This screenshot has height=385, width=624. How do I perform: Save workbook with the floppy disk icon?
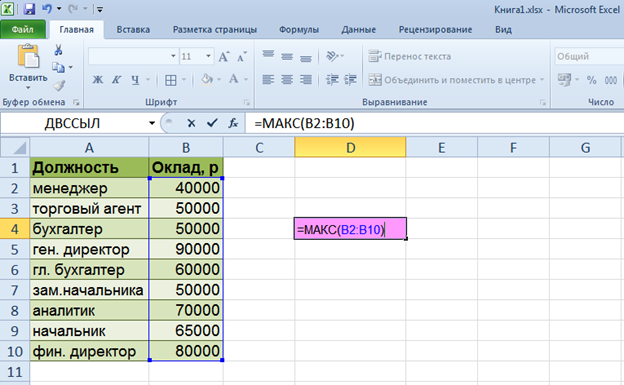(x=29, y=9)
